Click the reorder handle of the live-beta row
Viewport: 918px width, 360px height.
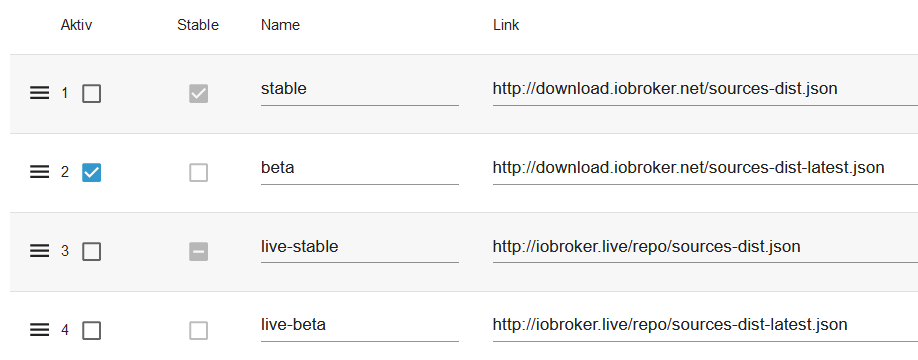click(39, 330)
